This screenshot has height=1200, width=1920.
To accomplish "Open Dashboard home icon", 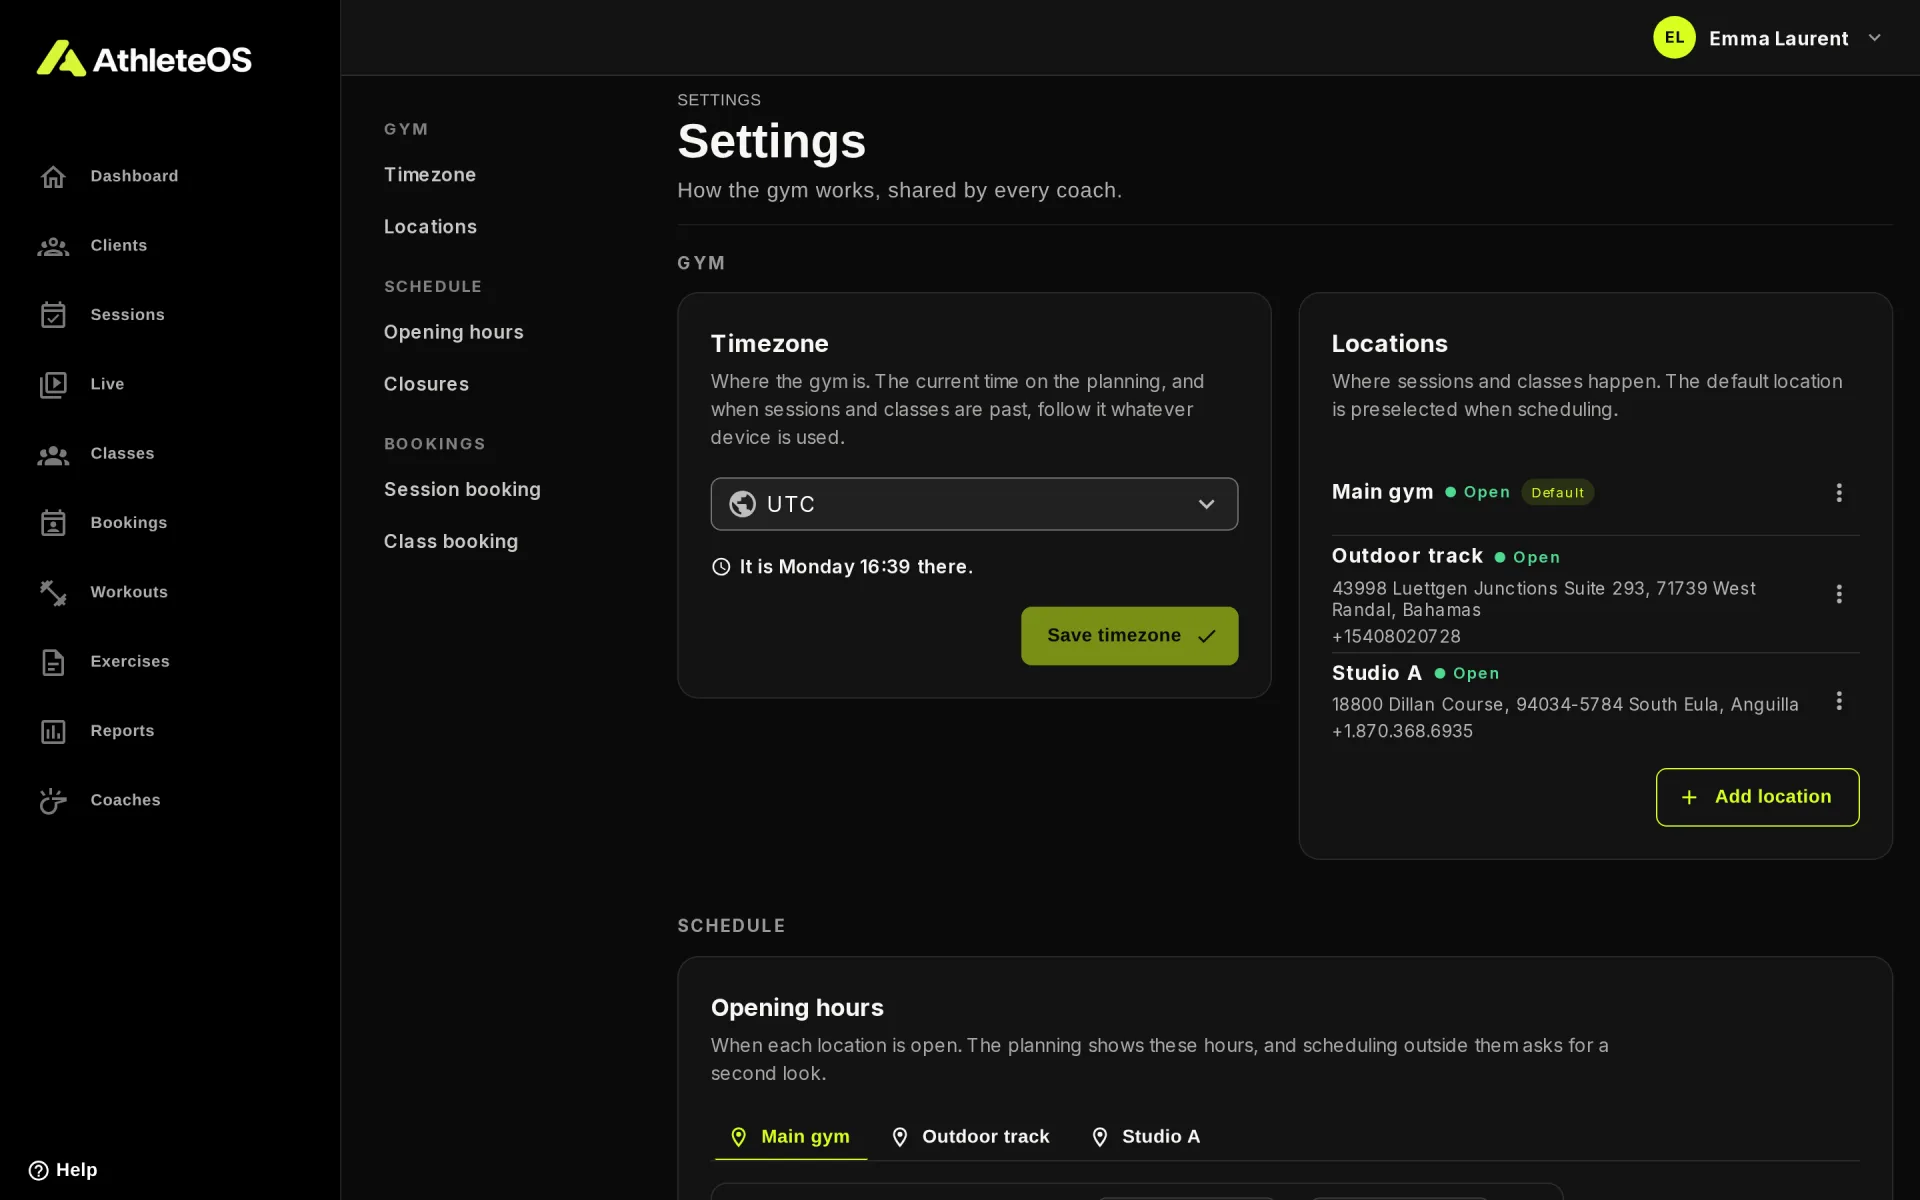I will [53, 177].
